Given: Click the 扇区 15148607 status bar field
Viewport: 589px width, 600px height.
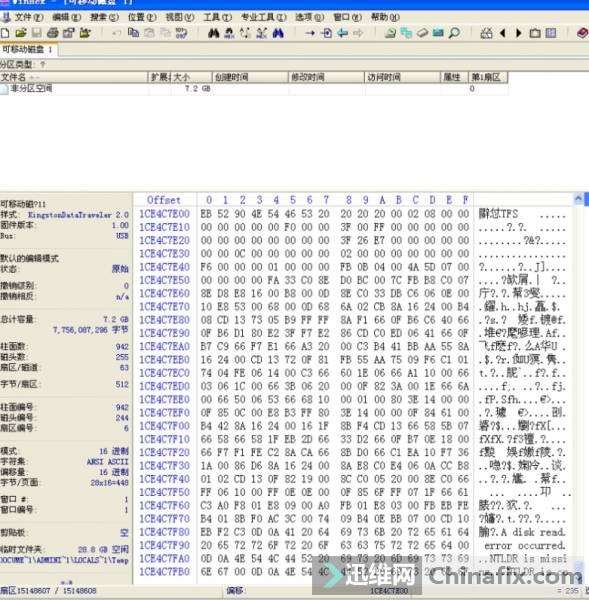Looking at the screenshot, I should 48,591.
